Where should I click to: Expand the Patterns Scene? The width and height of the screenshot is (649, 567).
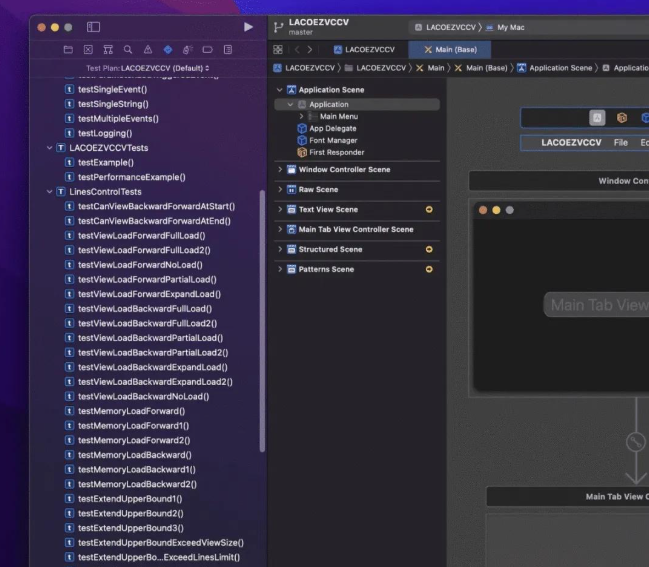point(280,269)
